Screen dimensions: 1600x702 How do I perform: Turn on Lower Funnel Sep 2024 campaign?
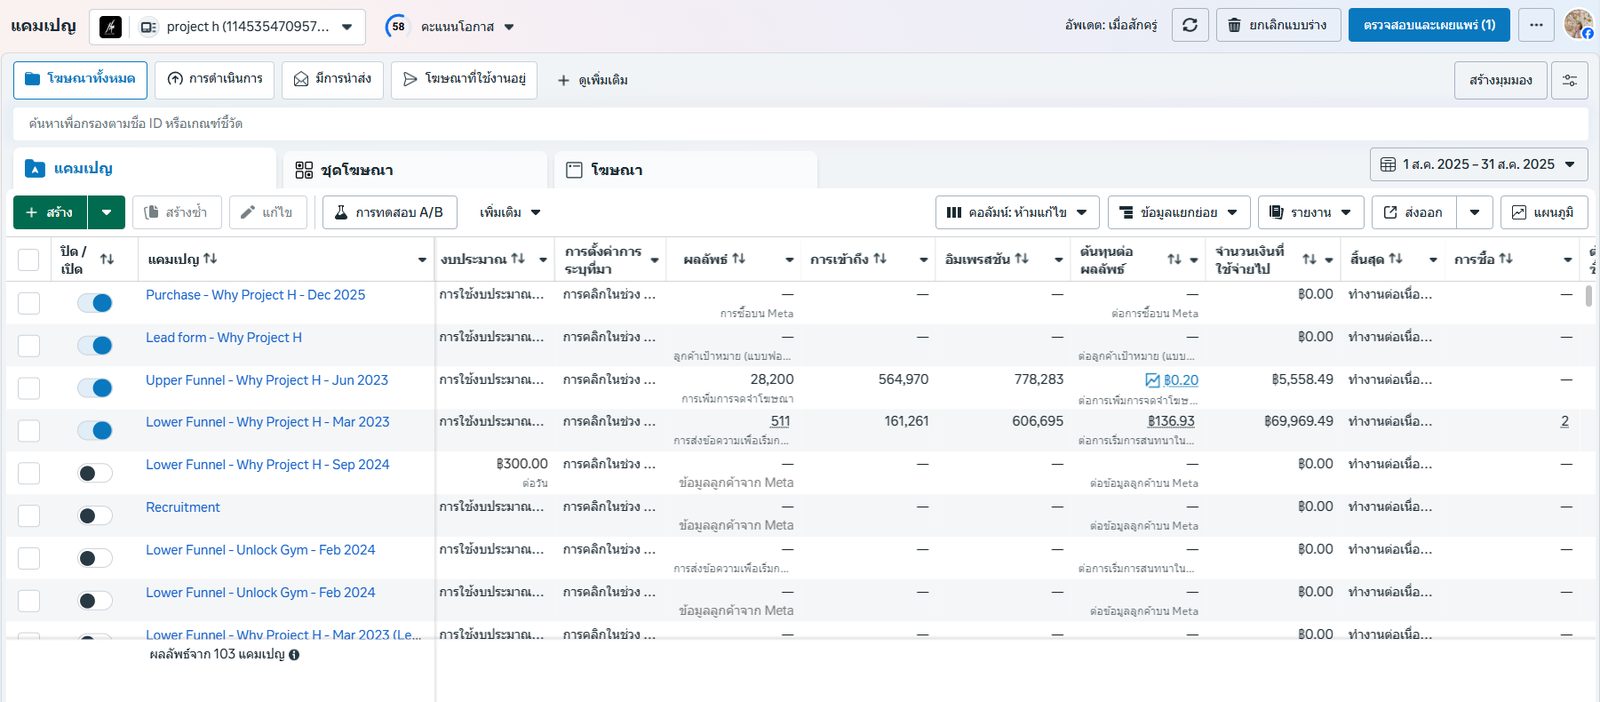point(95,473)
